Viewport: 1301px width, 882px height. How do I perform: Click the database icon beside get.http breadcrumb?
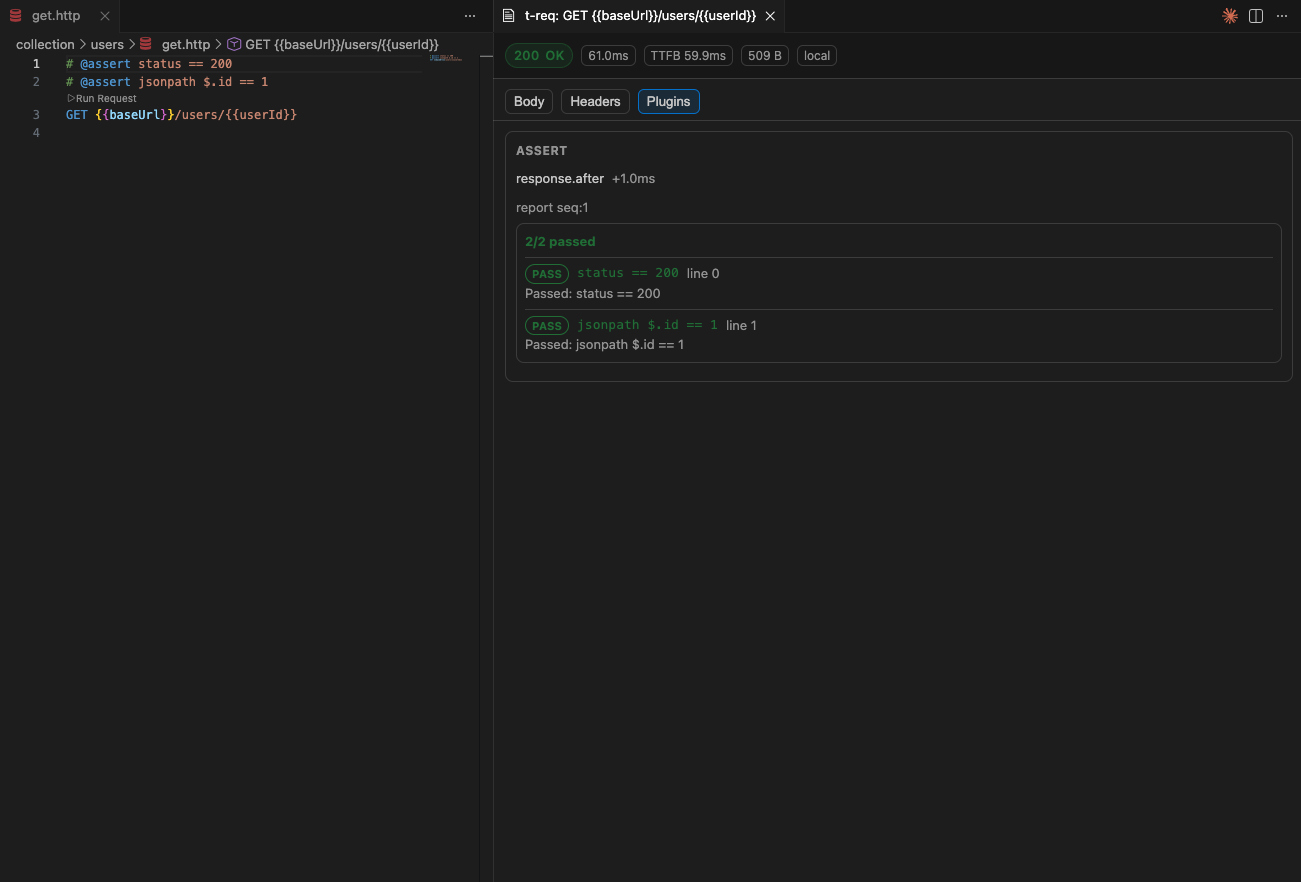tap(144, 44)
